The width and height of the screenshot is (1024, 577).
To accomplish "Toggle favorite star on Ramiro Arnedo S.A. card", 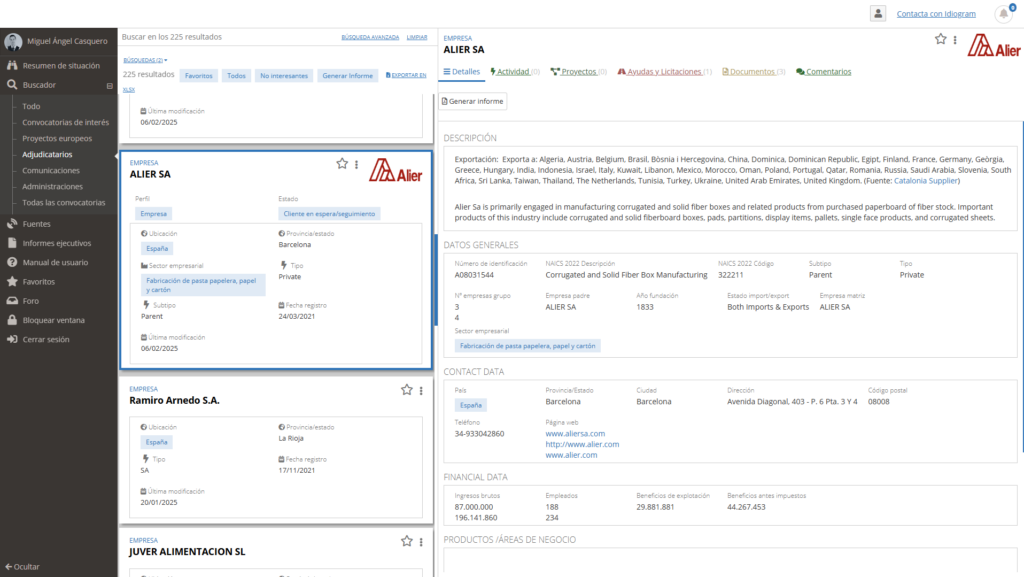I will tap(407, 390).
